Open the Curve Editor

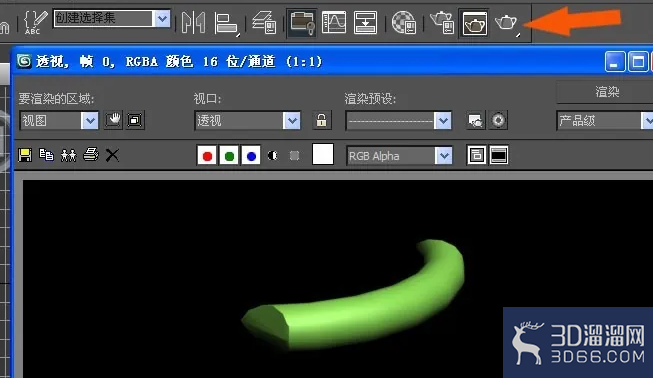(334, 22)
